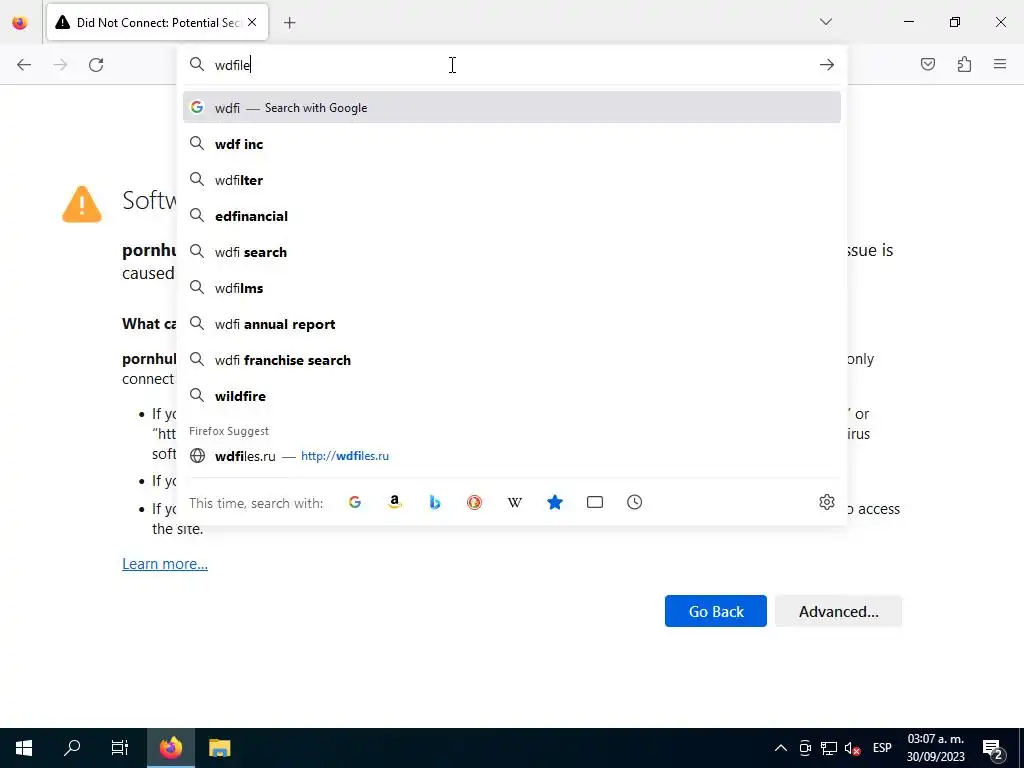
Task: Click the Firefox View icon
Action: [x=20, y=23]
